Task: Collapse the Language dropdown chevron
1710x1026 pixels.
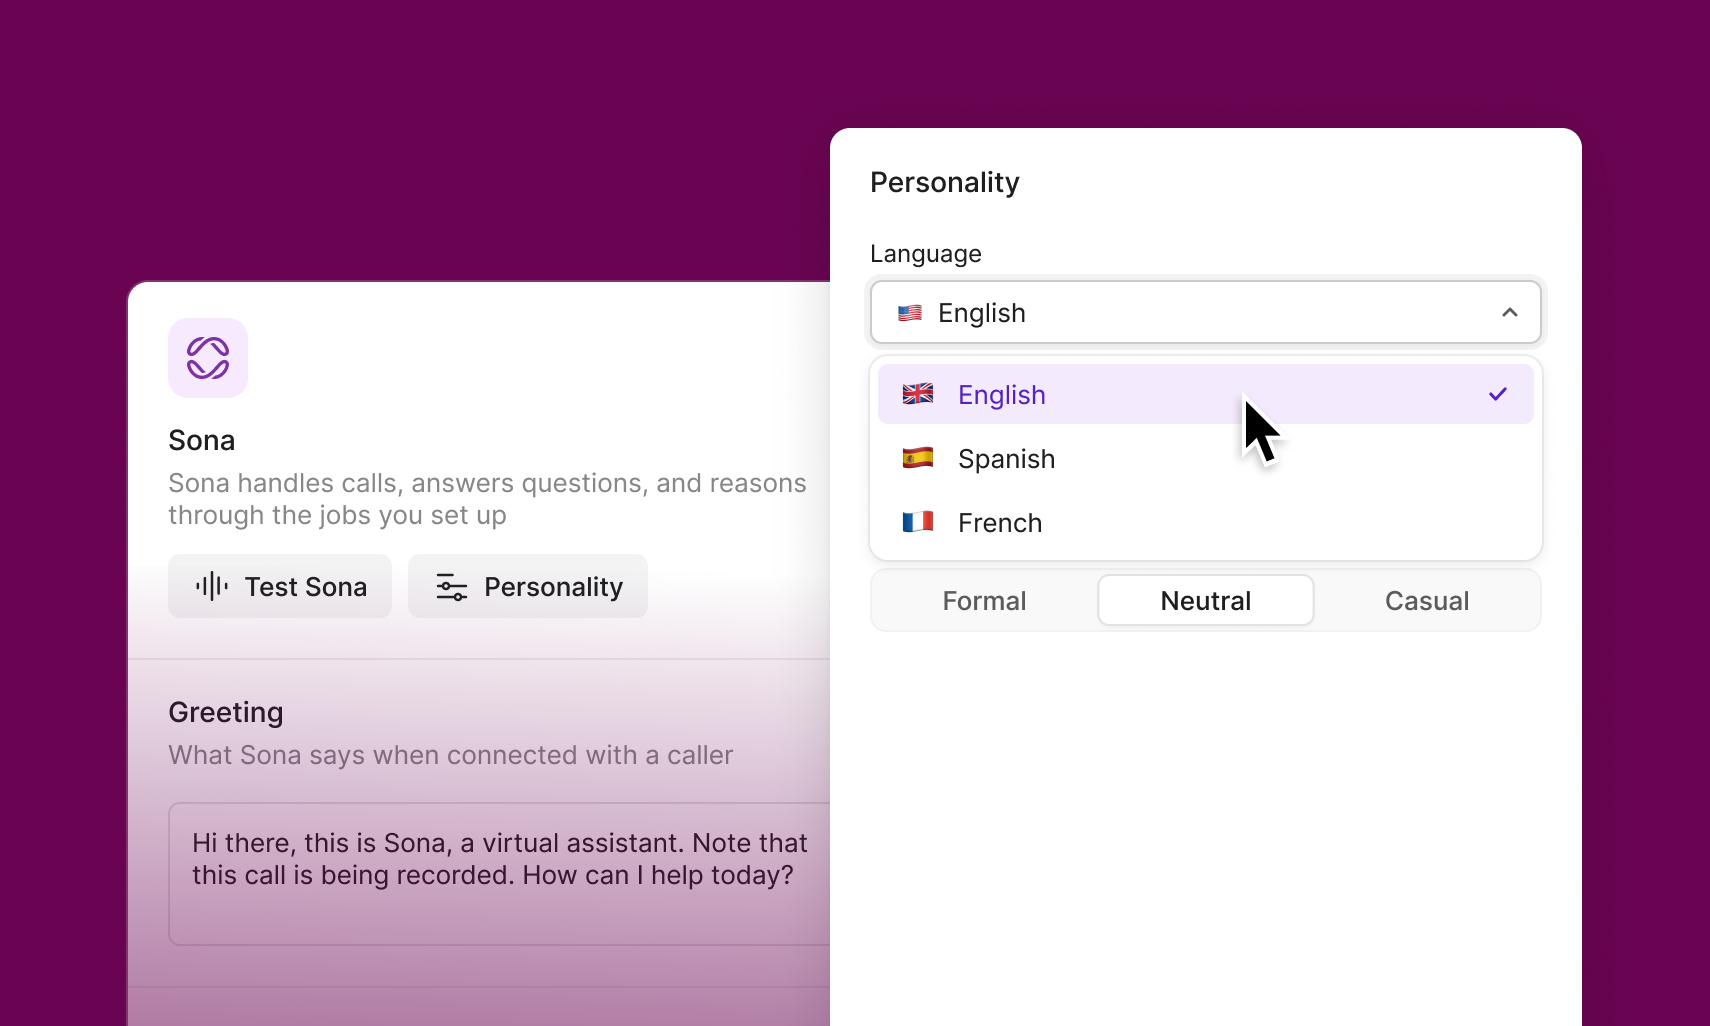Action: [1509, 313]
